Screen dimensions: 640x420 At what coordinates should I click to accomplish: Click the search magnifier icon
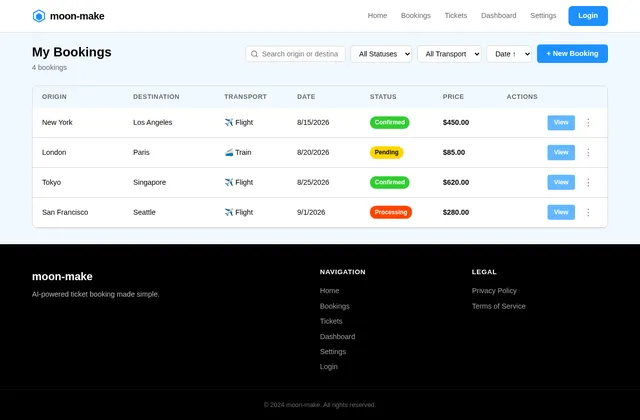(x=254, y=54)
